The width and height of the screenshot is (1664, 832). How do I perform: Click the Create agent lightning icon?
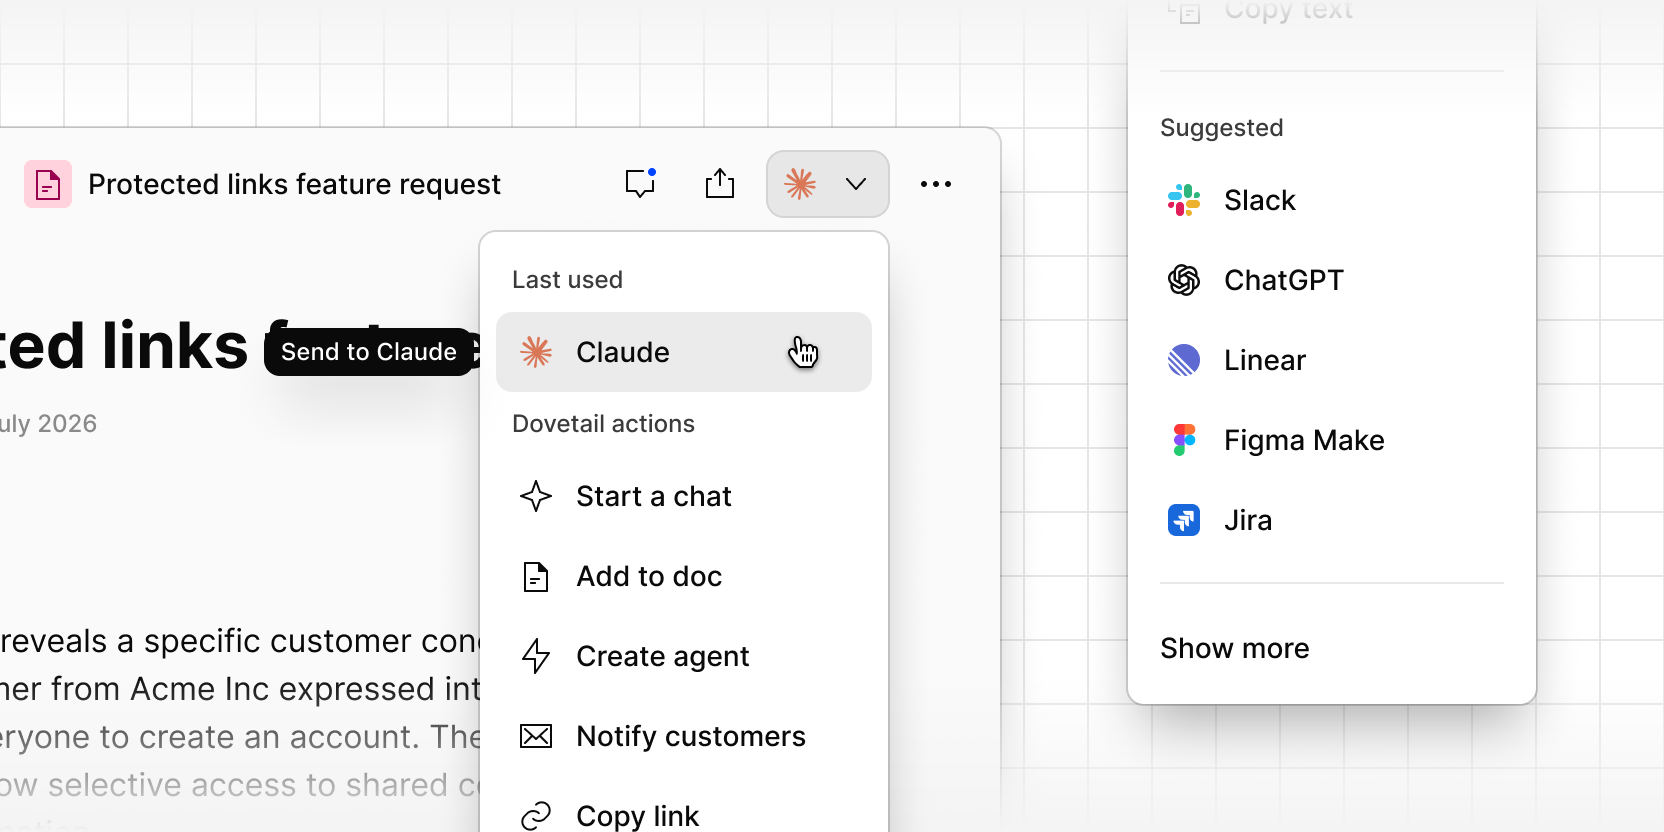pyautogui.click(x=536, y=656)
